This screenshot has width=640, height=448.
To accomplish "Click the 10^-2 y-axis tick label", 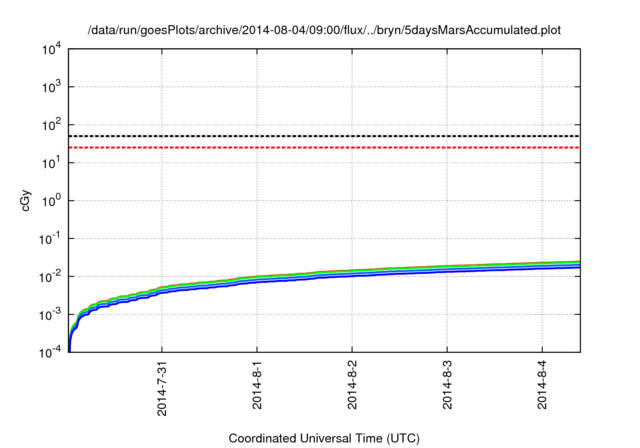I will click(x=50, y=277).
